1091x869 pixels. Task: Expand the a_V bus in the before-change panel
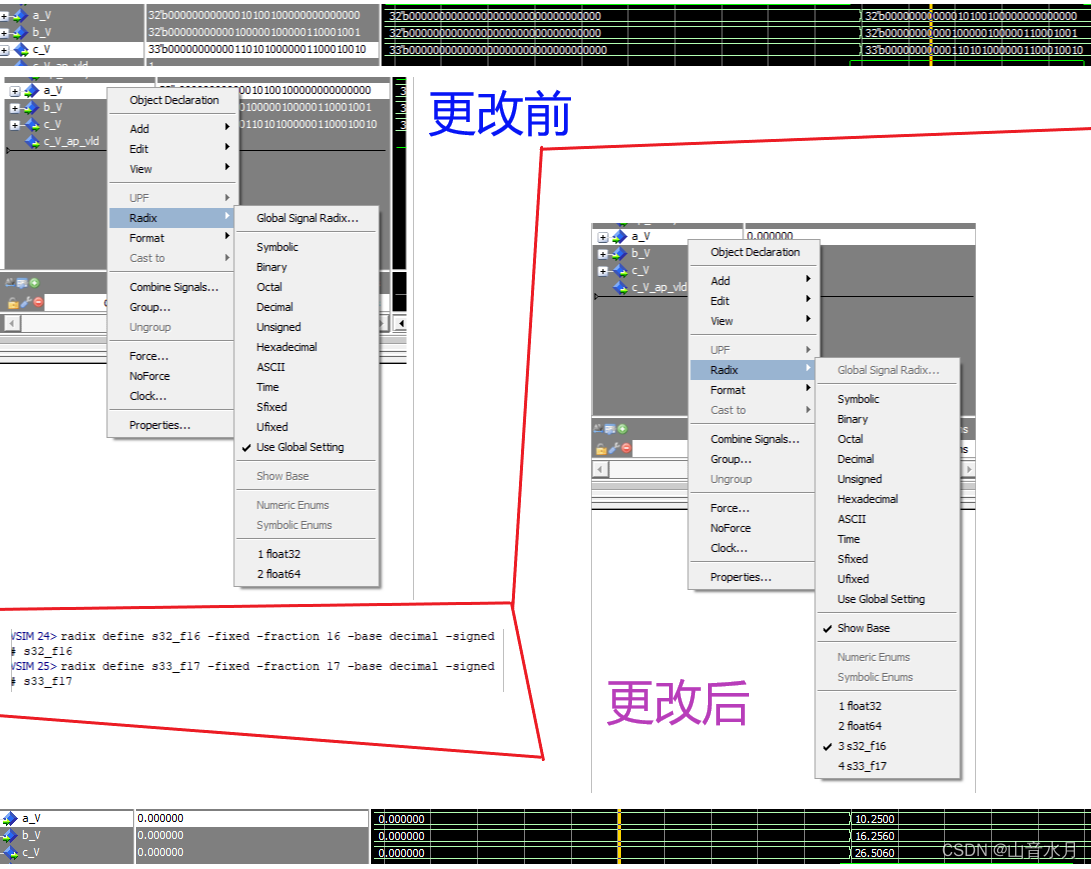point(15,91)
